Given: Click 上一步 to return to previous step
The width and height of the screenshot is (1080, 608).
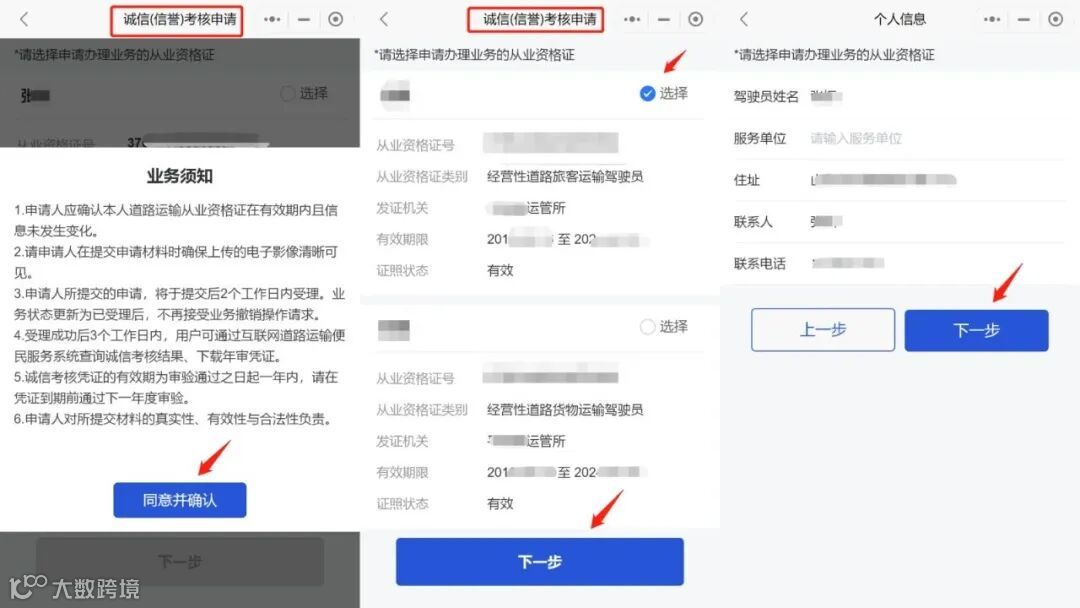Looking at the screenshot, I should 823,330.
